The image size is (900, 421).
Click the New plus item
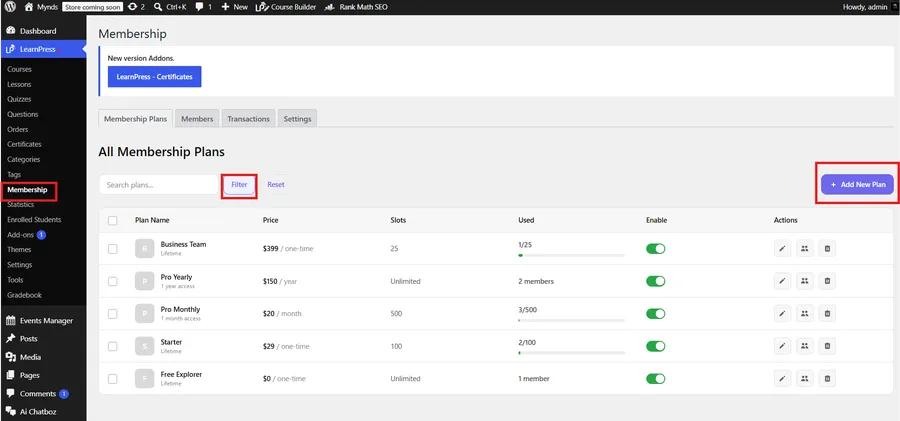(x=234, y=7)
